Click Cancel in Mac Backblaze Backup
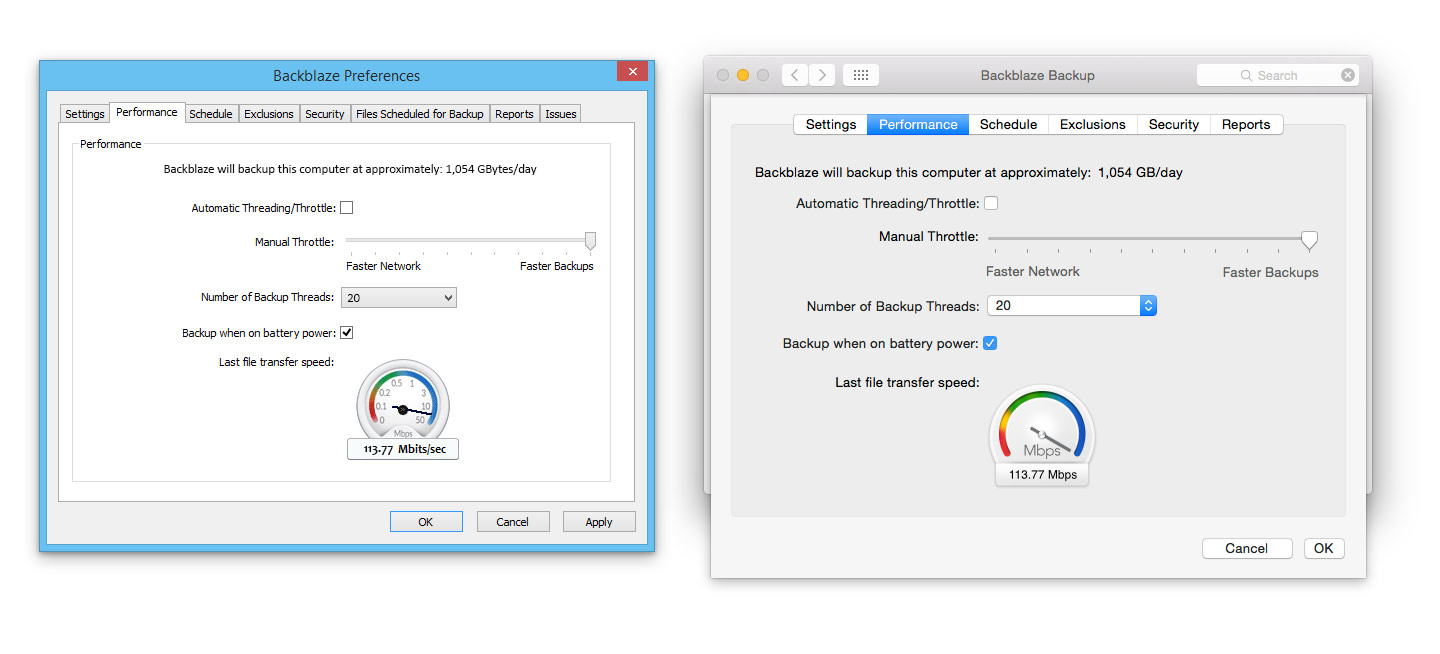The width and height of the screenshot is (1440, 654). click(1247, 548)
